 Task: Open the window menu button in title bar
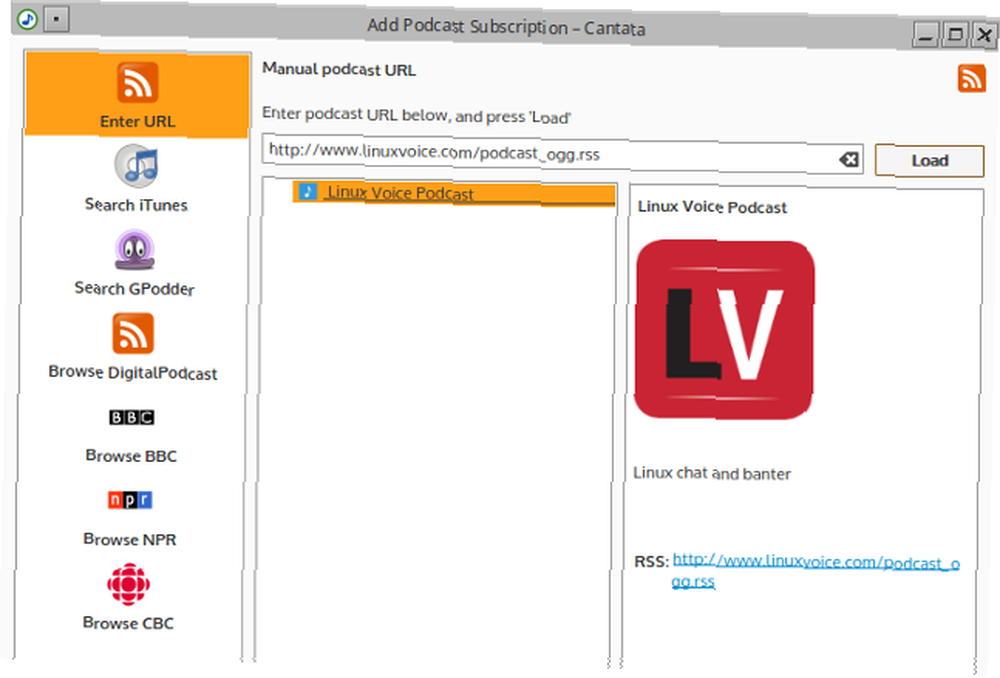click(56, 20)
